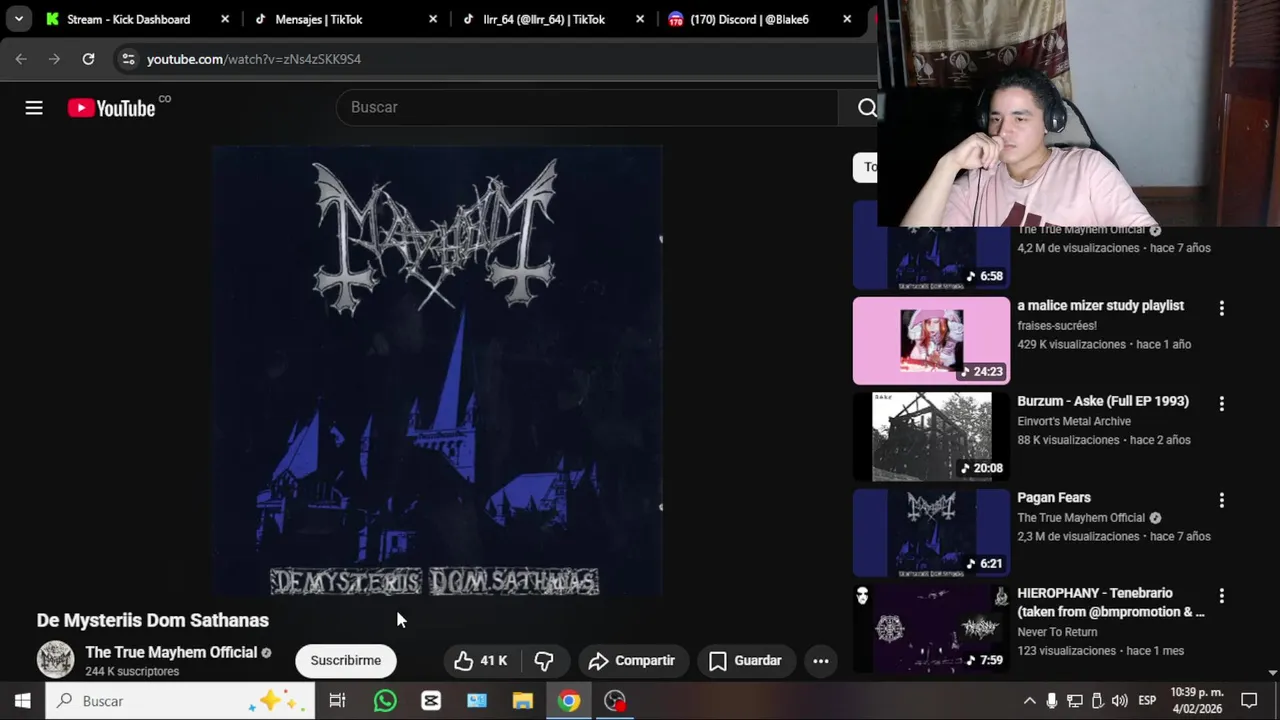Open the 6:58 Mayhem video thumbnail
1280x720 pixels.
click(931, 259)
